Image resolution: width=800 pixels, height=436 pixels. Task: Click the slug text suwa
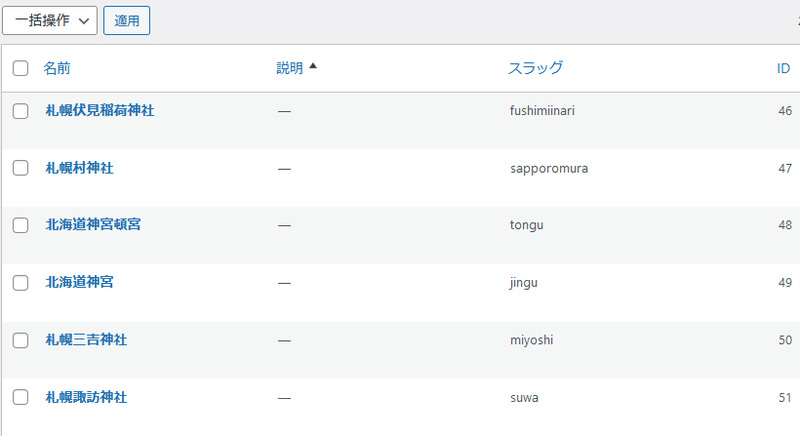pos(524,398)
